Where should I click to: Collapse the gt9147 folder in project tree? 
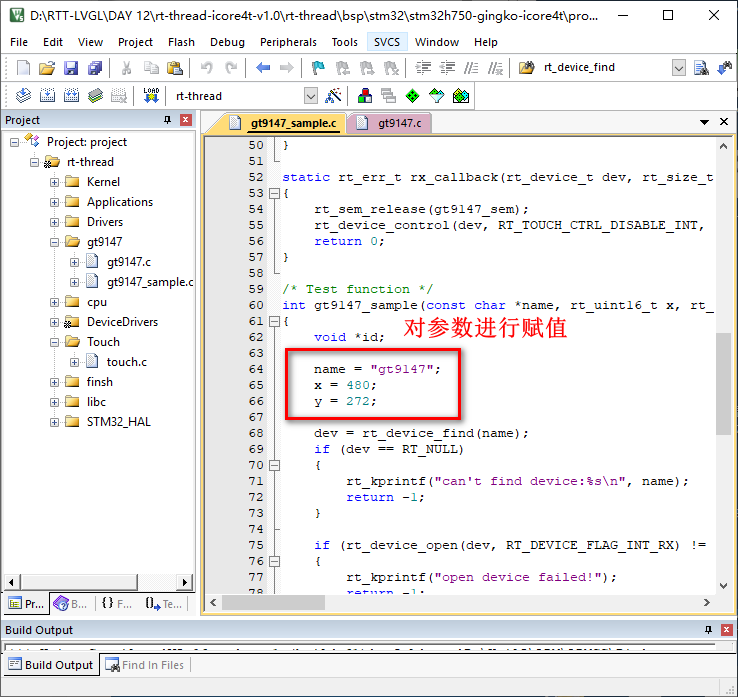(x=55, y=242)
